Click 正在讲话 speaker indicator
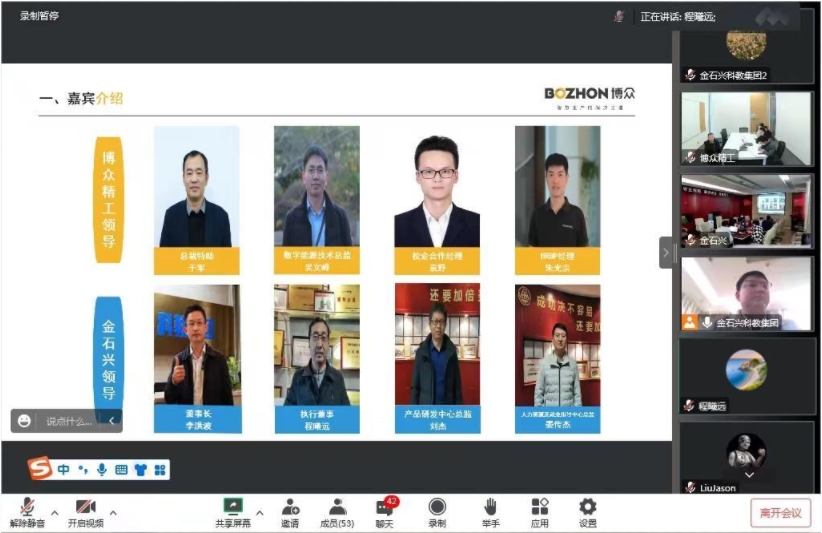 678,17
